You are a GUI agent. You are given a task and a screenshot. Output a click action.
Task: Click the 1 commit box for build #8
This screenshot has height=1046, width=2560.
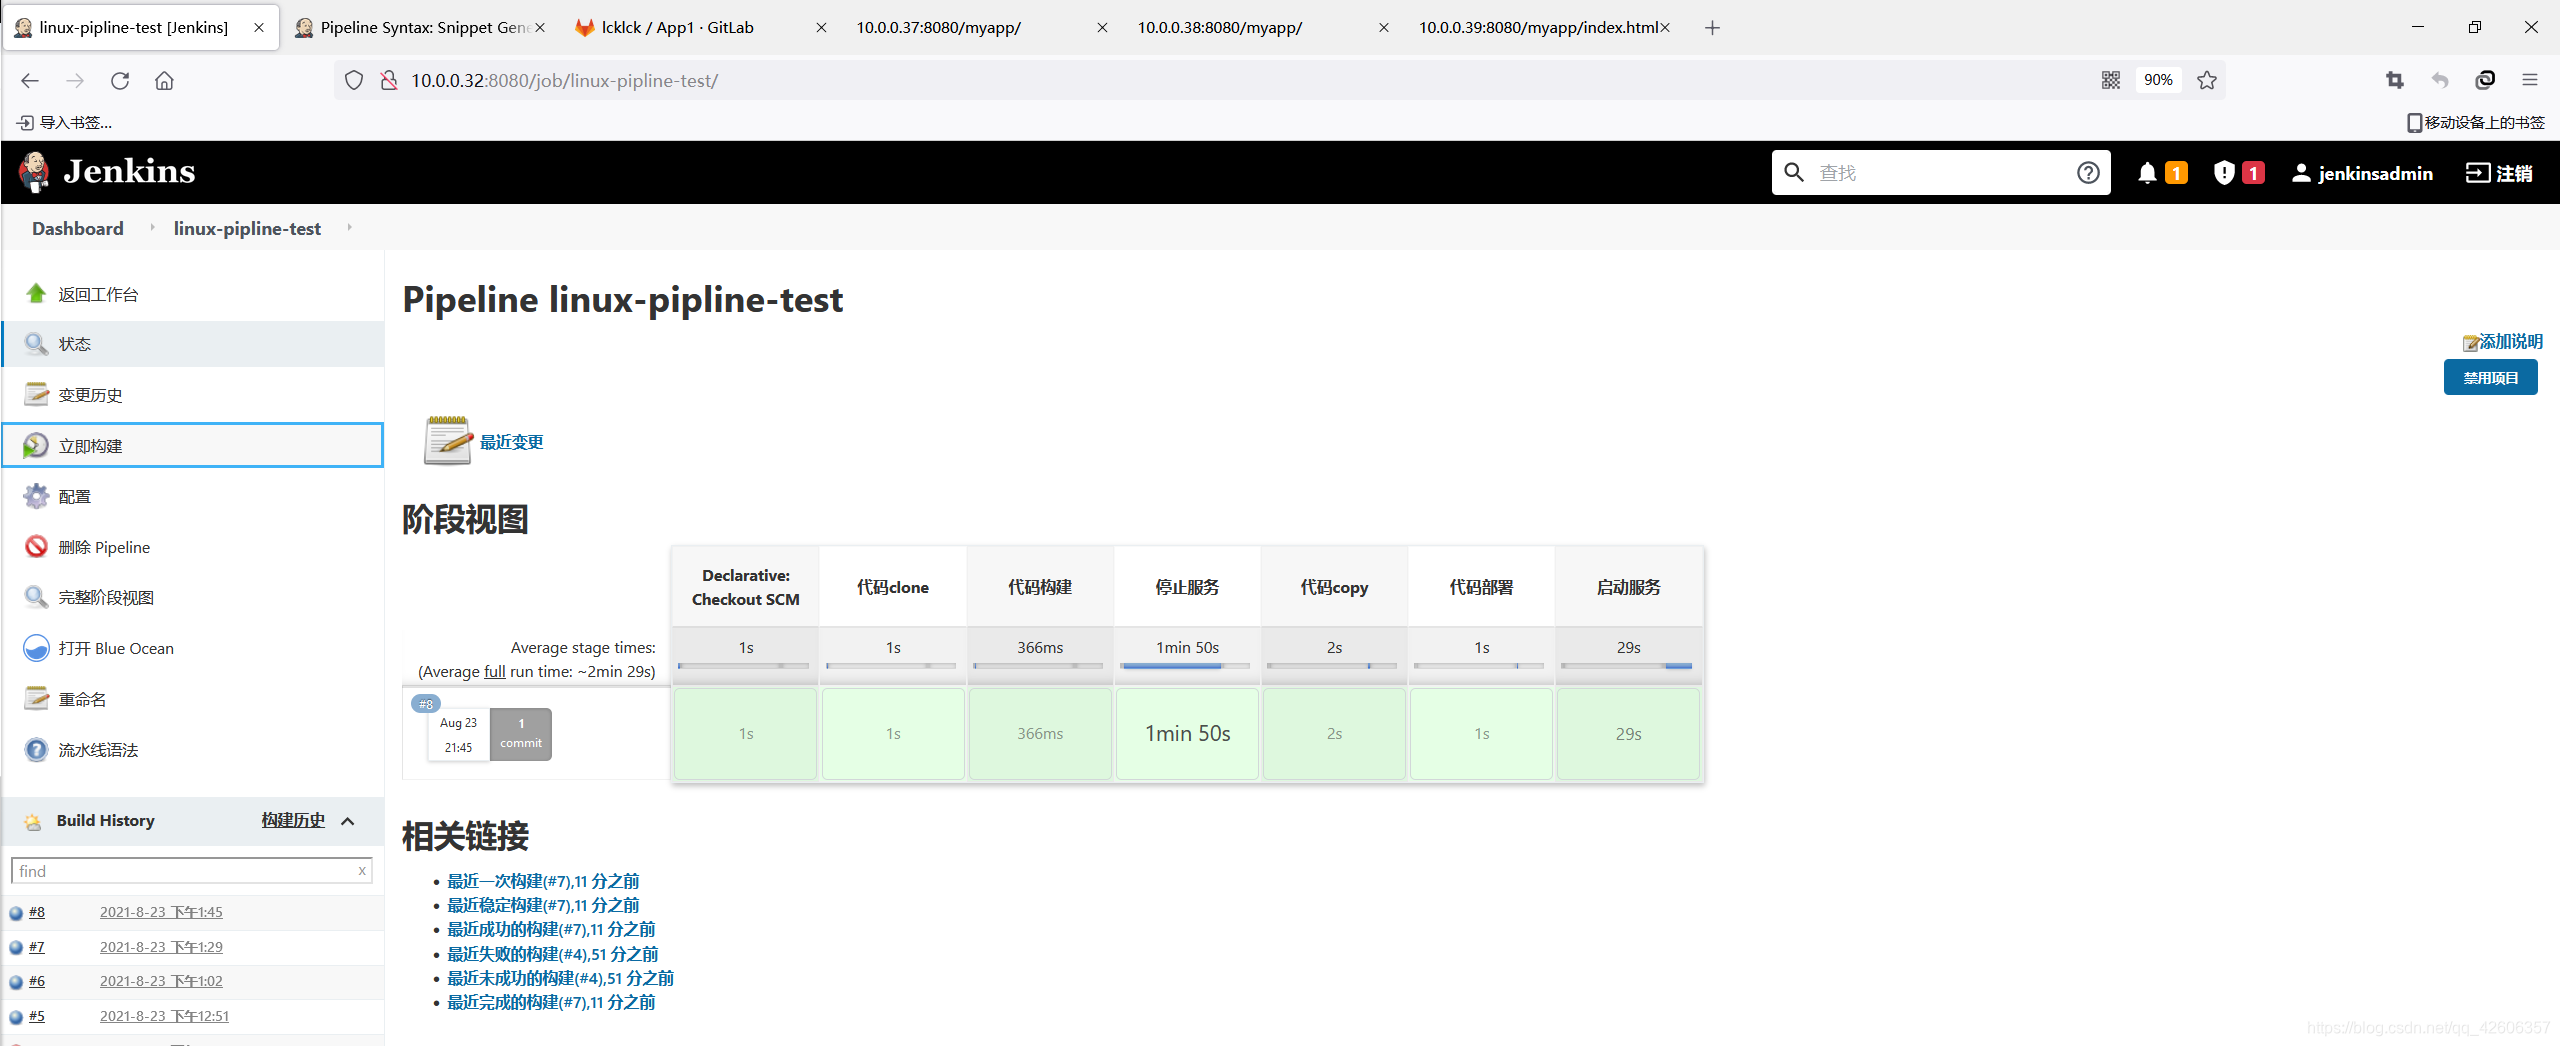521,734
